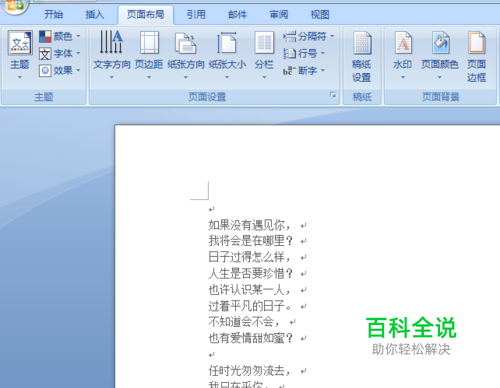The image size is (500, 388).
Task: Expand the 纸张方向 dropdown arrow
Action: [x=186, y=77]
